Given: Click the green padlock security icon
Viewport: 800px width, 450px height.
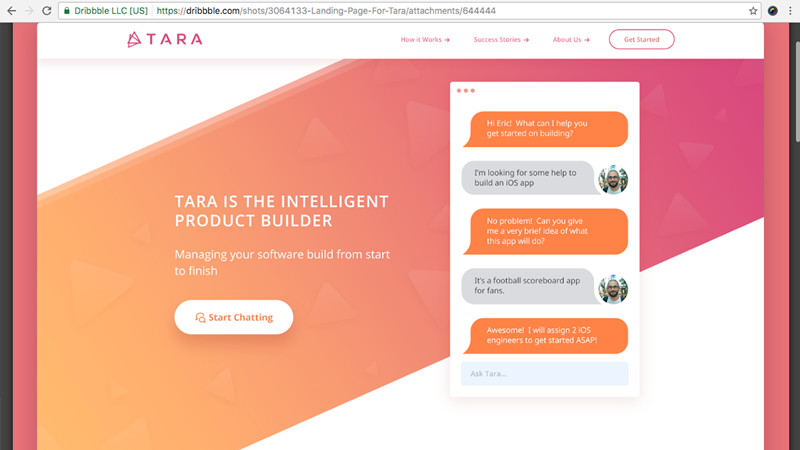Looking at the screenshot, I should (x=67, y=11).
